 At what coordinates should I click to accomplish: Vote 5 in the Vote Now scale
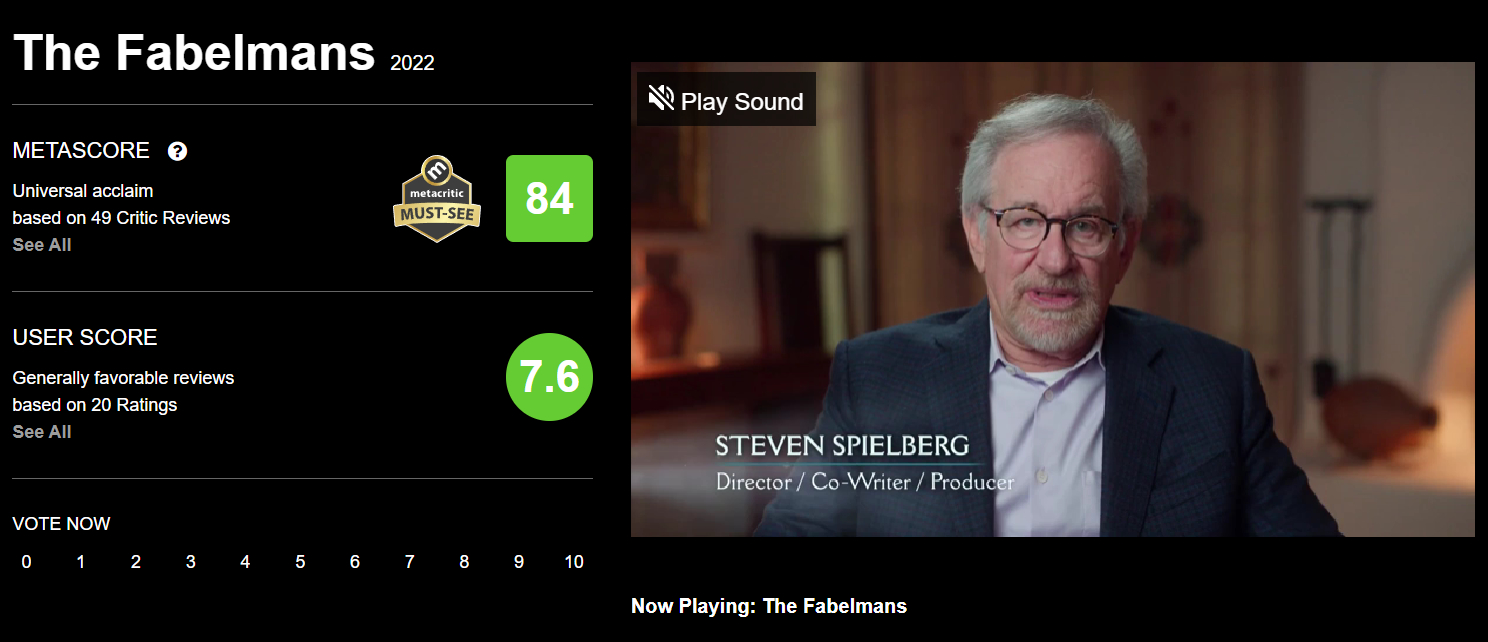pyautogui.click(x=300, y=562)
